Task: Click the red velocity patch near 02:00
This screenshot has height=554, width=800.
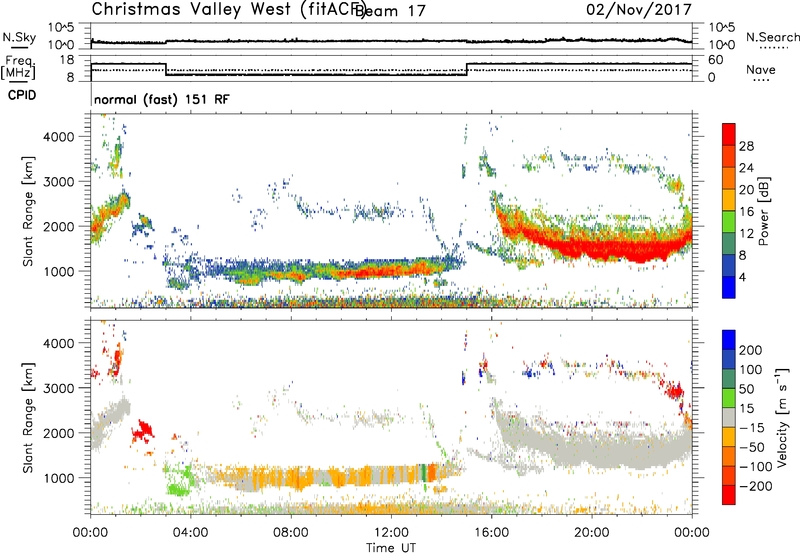Action: tap(143, 432)
